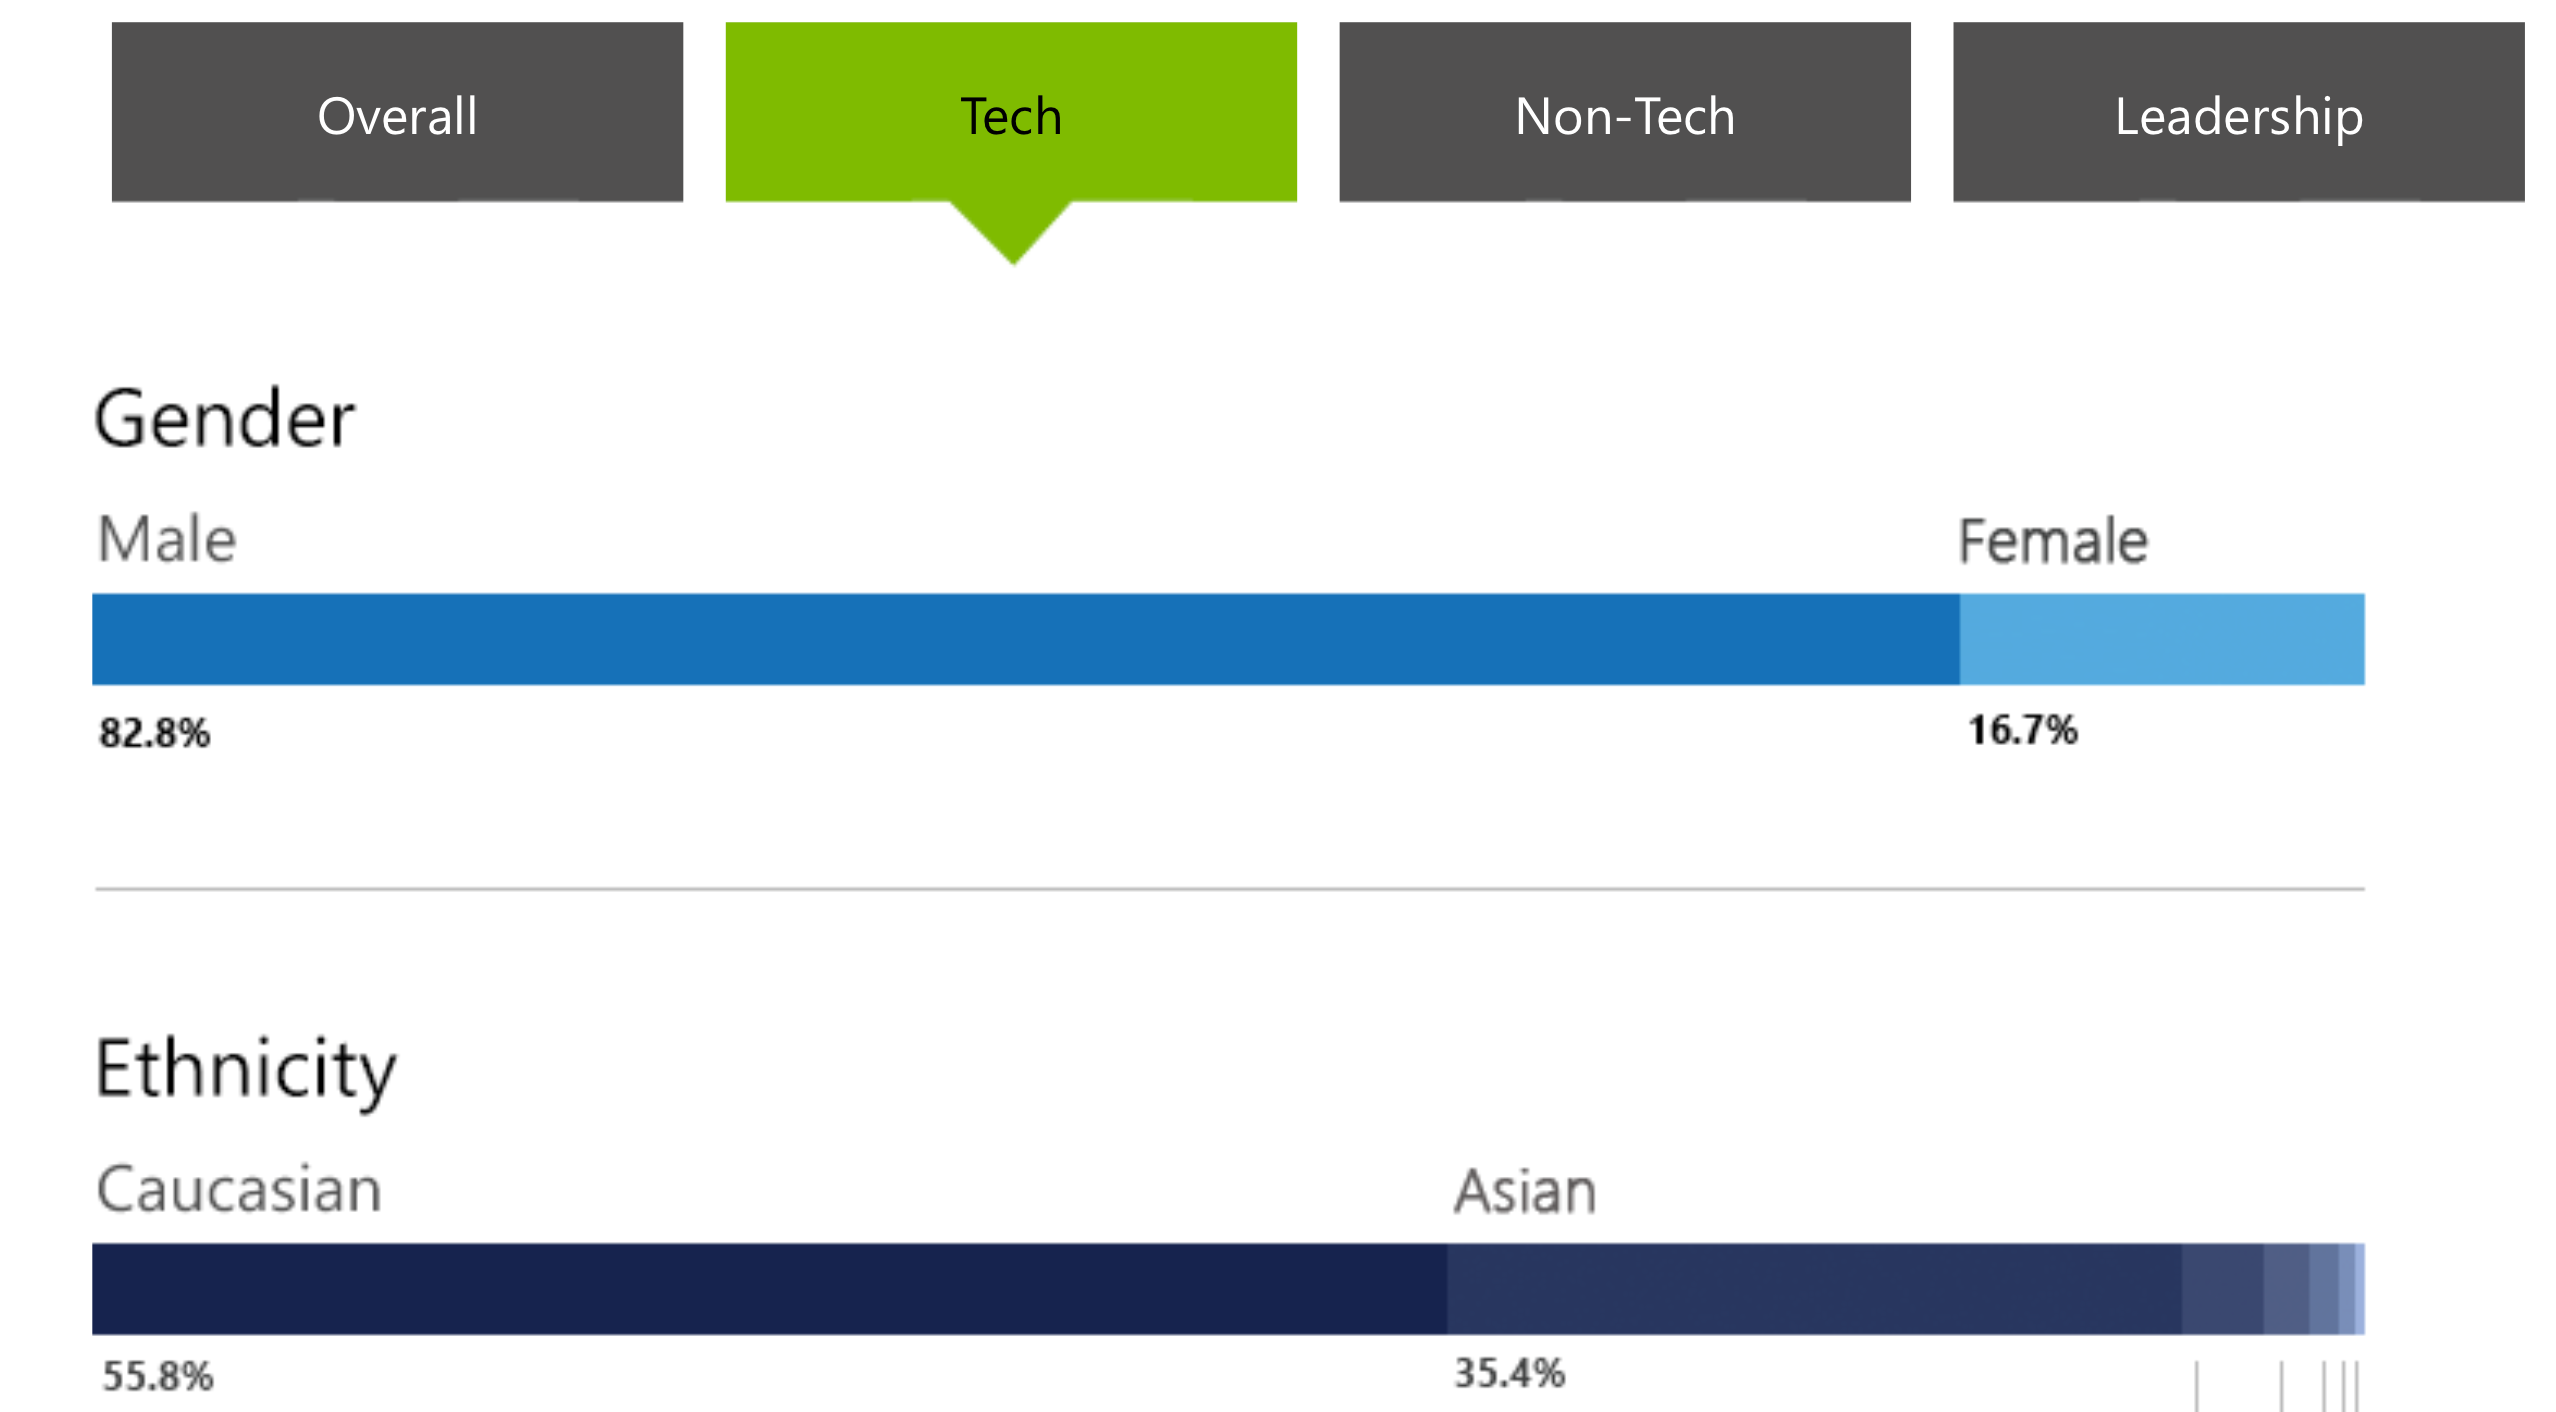Click the 35.4% Asian percentage value
This screenshot has width=2556, height=1412.
[1509, 1373]
